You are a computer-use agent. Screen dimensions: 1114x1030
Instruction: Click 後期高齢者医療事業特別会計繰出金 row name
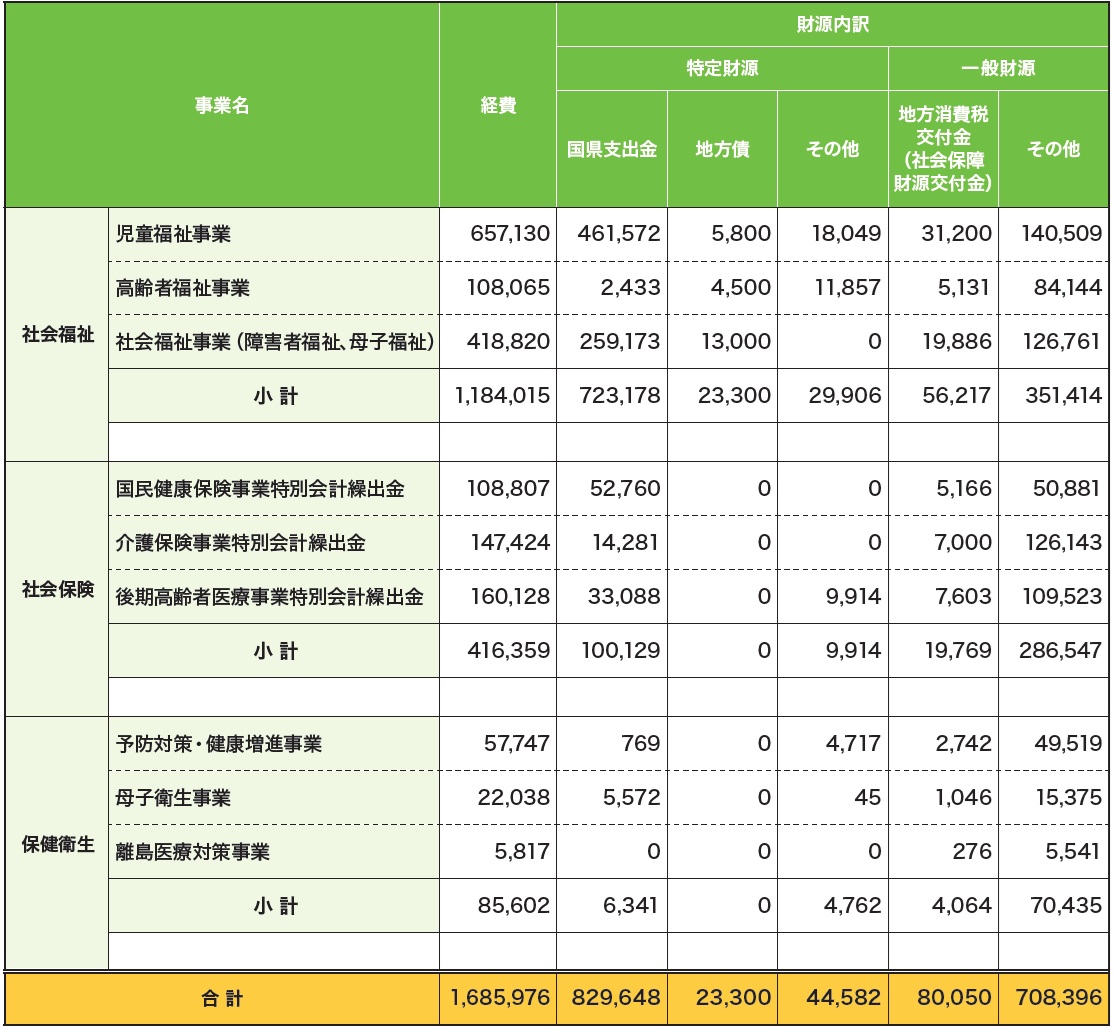coord(270,597)
